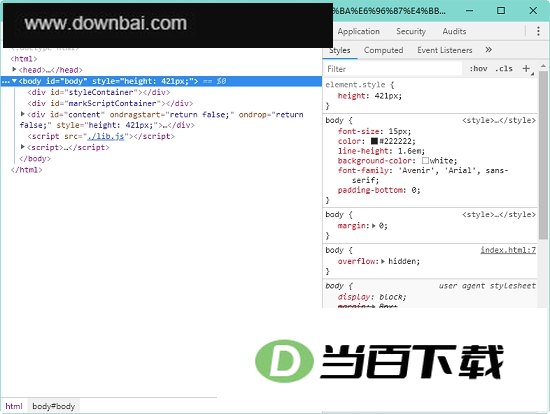Edit the display block value
Image resolution: width=550 pixels, height=414 pixels.
(x=391, y=297)
